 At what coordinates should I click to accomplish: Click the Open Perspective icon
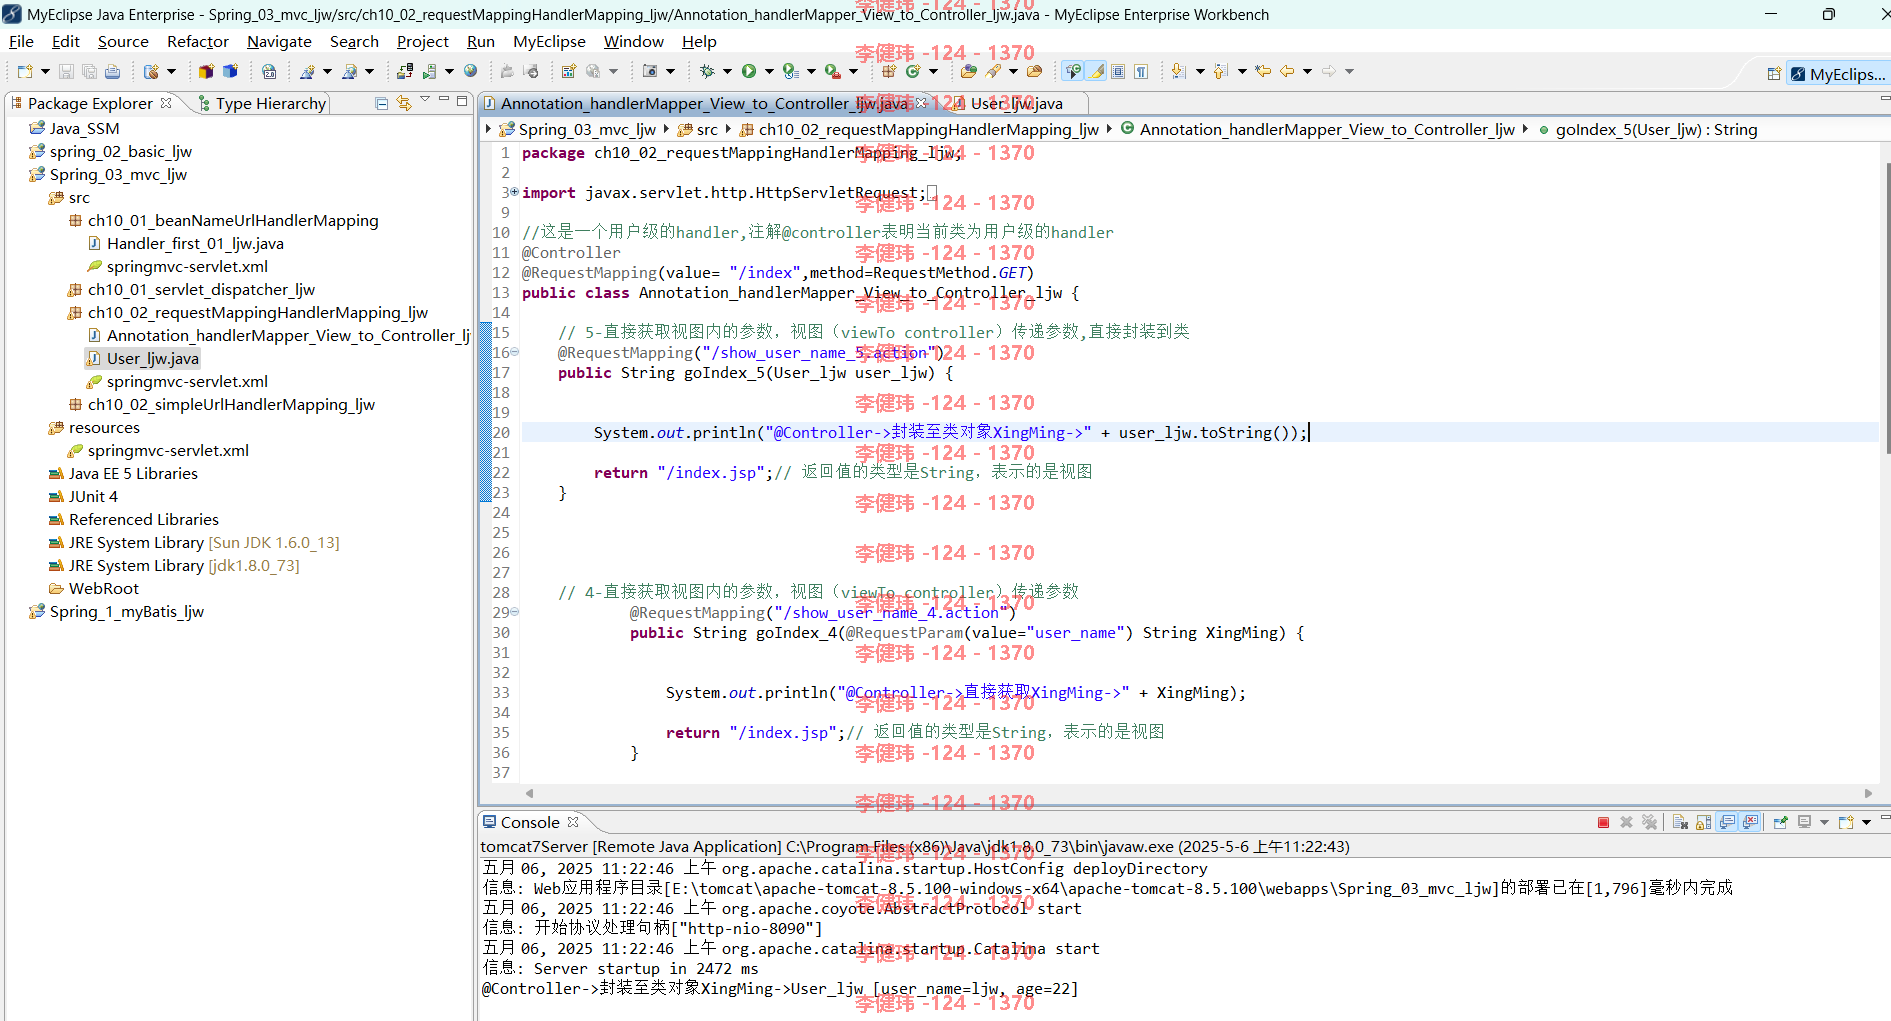(1774, 74)
